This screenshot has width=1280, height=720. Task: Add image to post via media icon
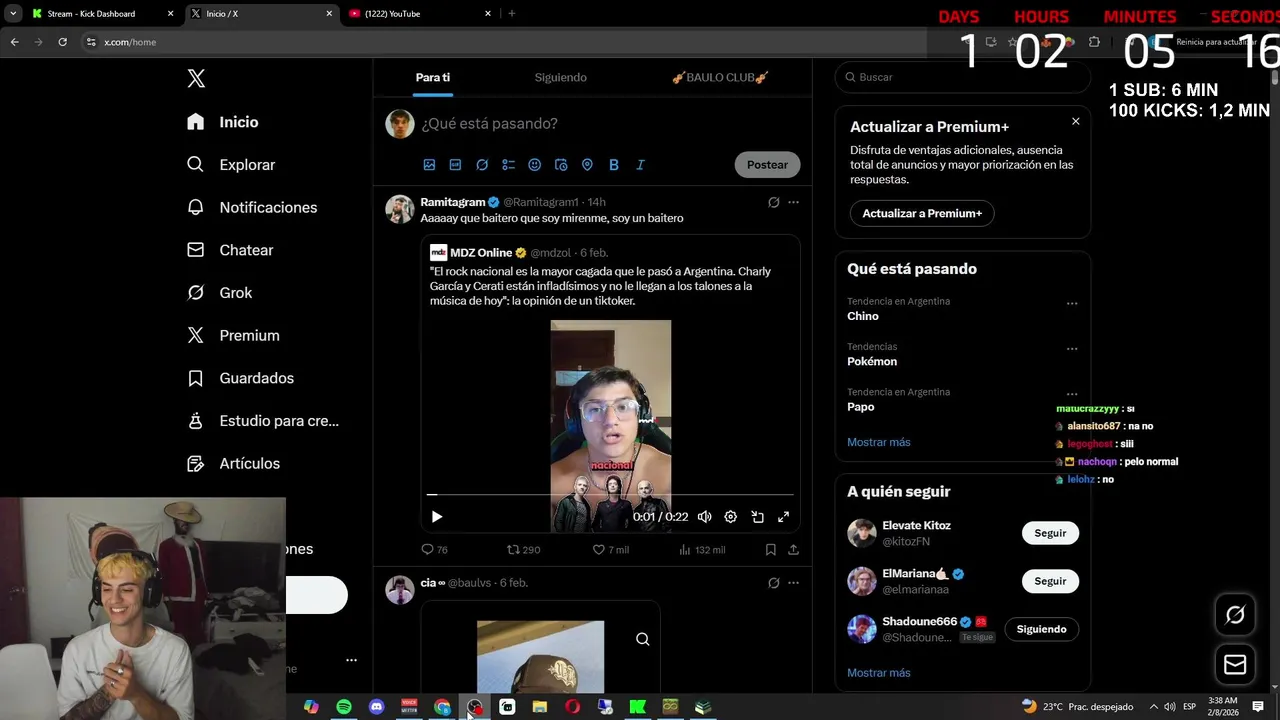click(429, 165)
